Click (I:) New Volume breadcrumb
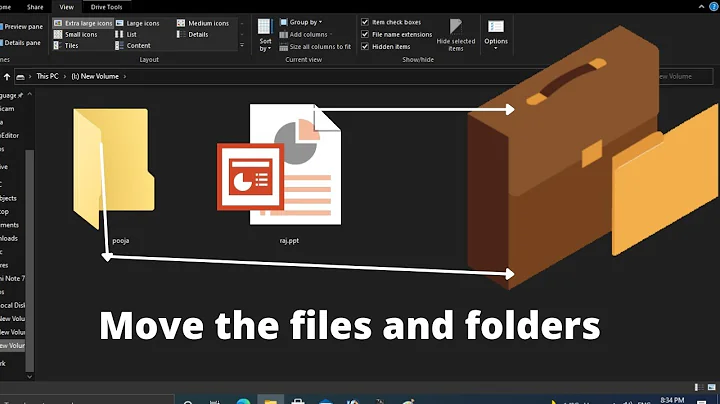 click(95, 76)
